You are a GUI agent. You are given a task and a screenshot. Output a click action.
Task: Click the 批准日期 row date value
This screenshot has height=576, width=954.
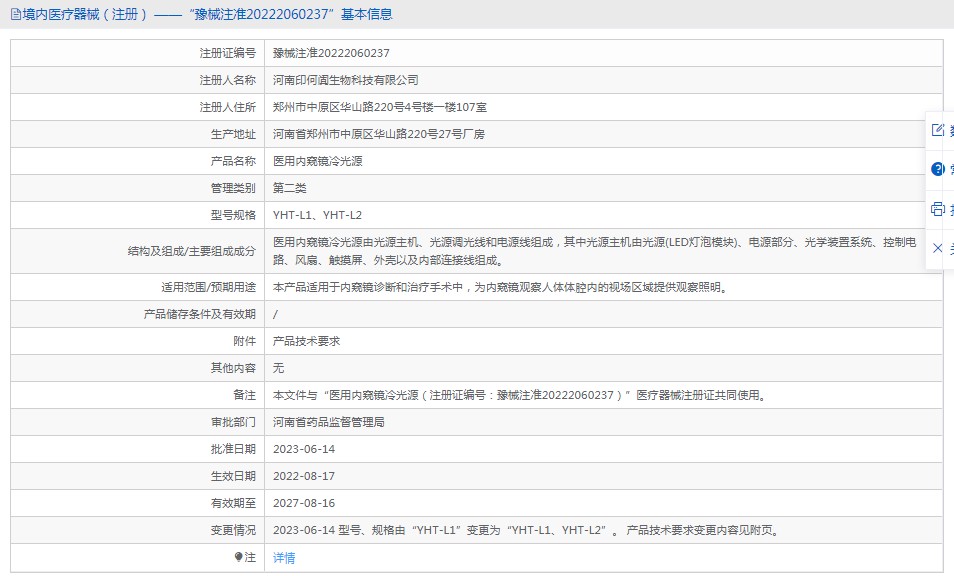pyautogui.click(x=304, y=449)
